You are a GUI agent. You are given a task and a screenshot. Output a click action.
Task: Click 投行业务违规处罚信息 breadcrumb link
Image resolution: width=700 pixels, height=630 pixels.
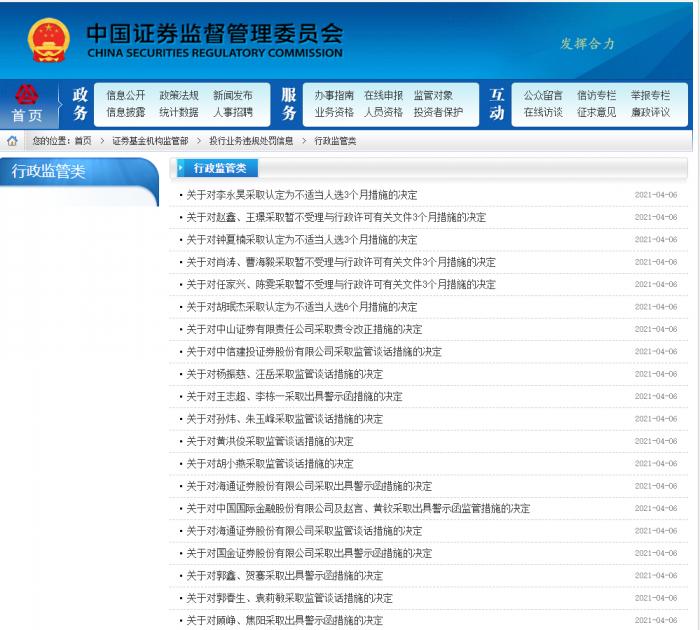click(x=251, y=141)
